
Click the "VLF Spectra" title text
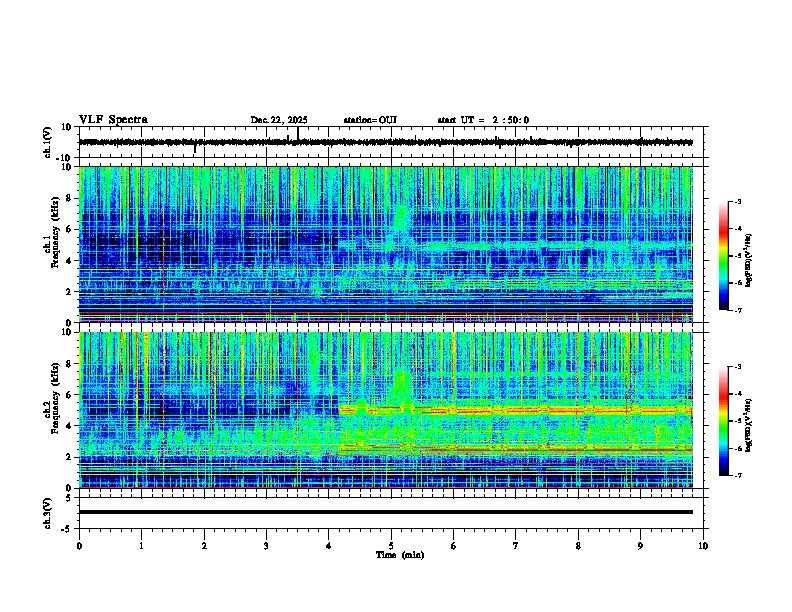113,120
